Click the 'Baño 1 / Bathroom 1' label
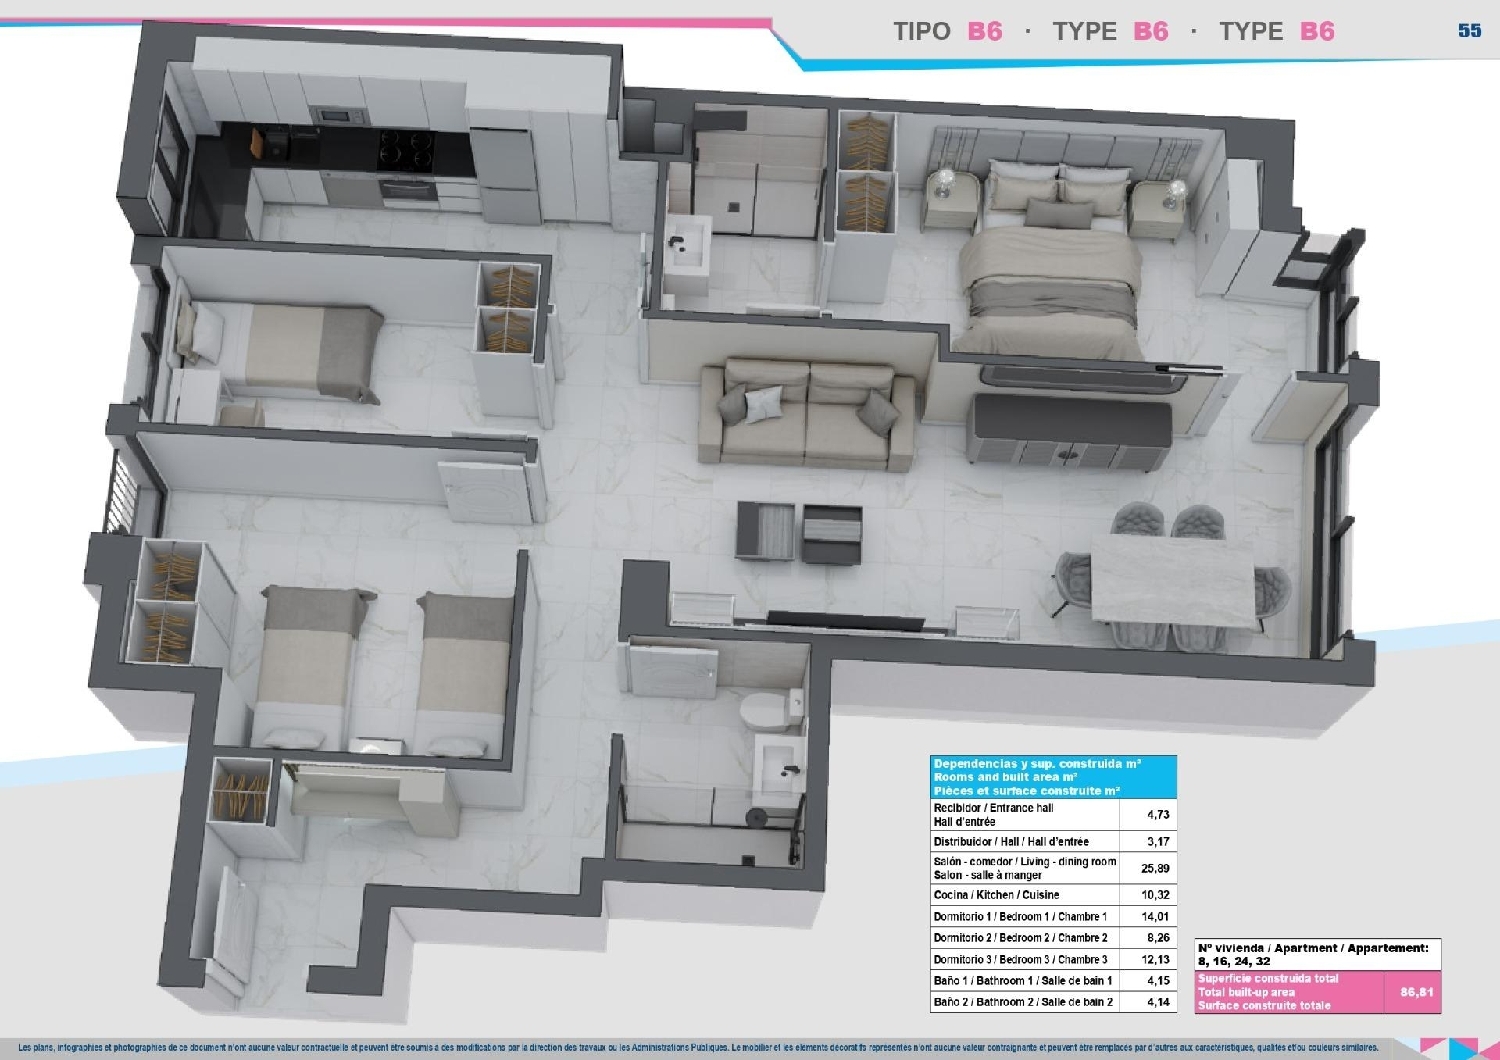 1023,981
